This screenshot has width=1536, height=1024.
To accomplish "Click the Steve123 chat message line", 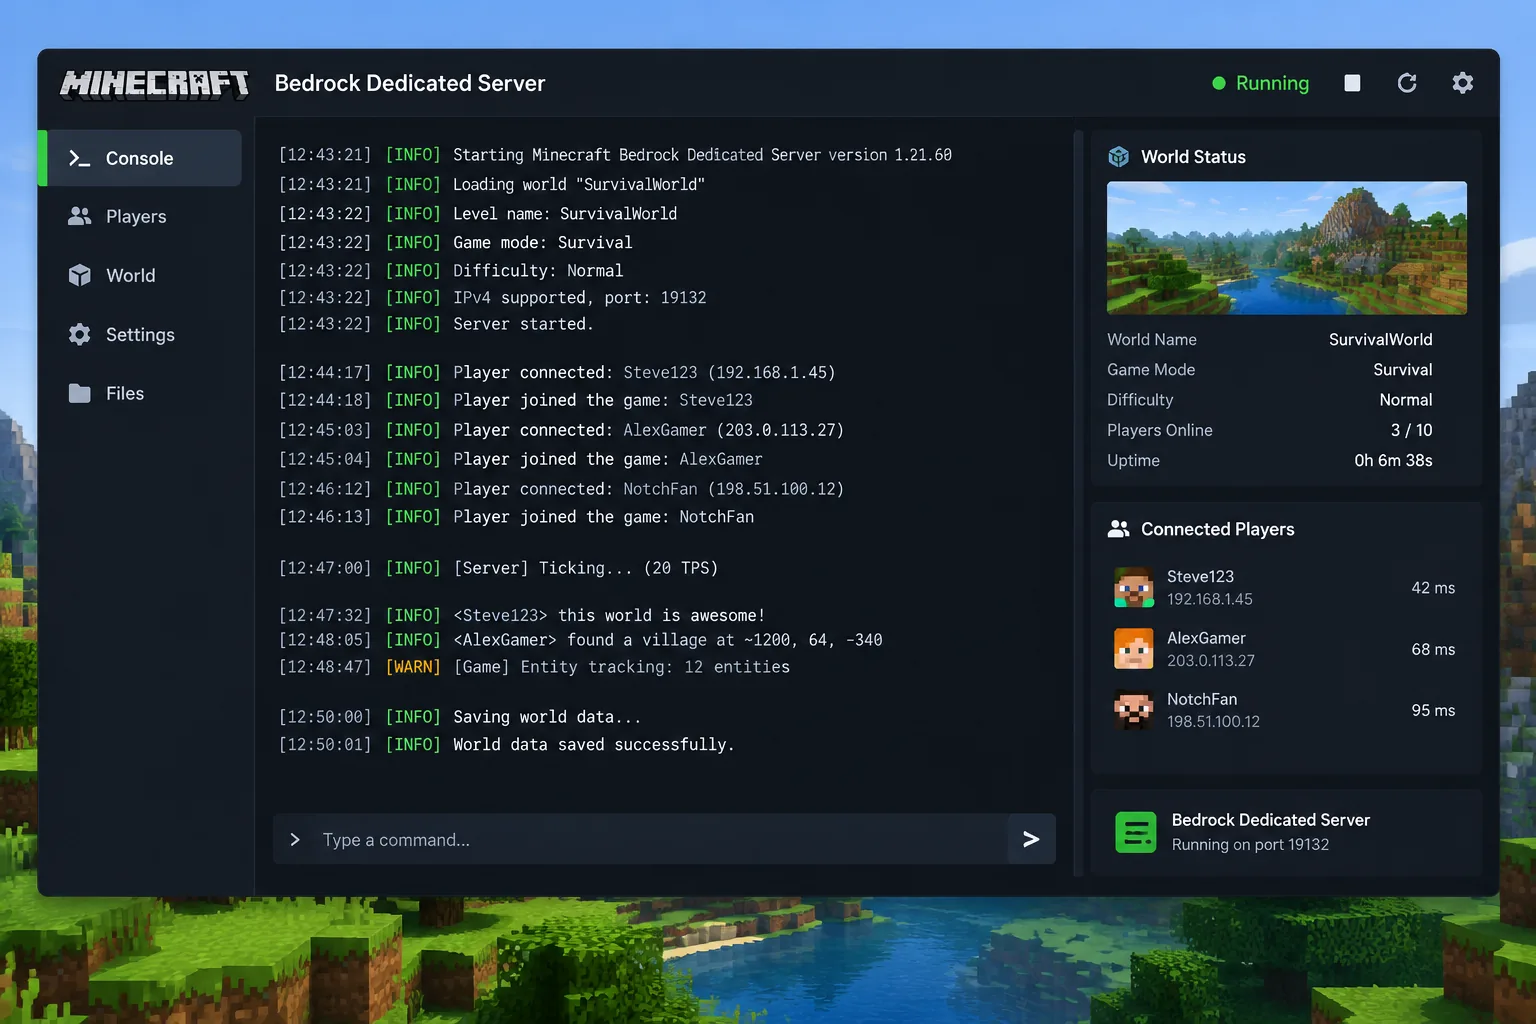I will click(522, 616).
